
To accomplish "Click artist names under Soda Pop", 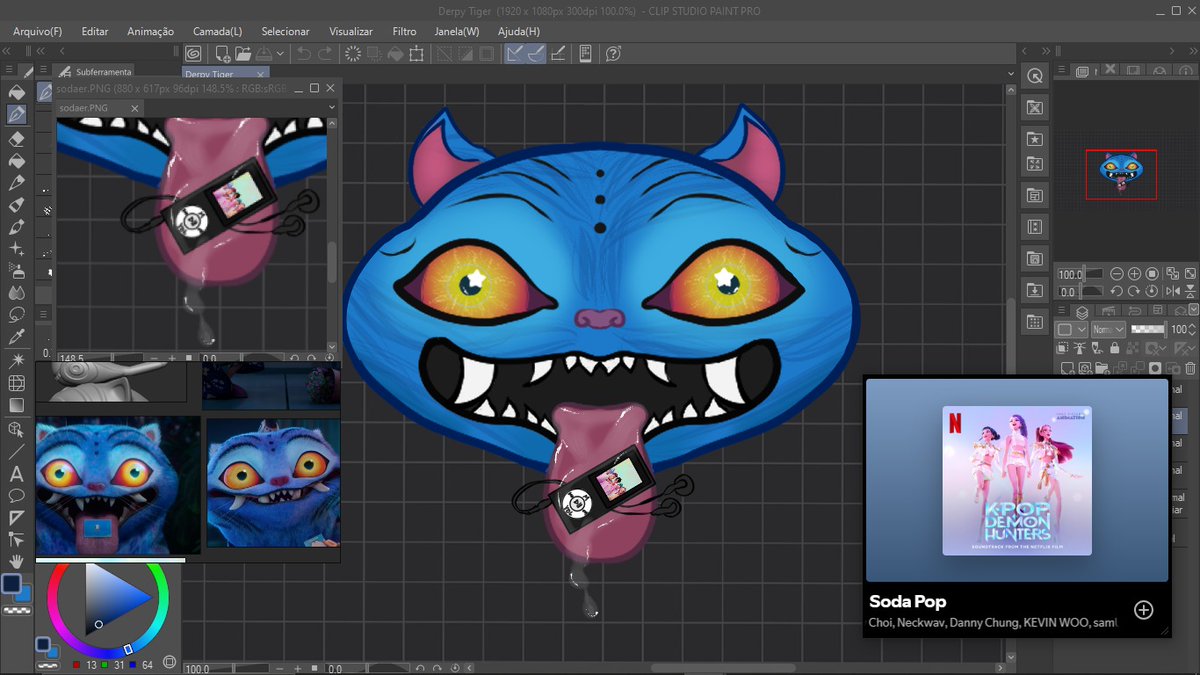I will (x=993, y=623).
